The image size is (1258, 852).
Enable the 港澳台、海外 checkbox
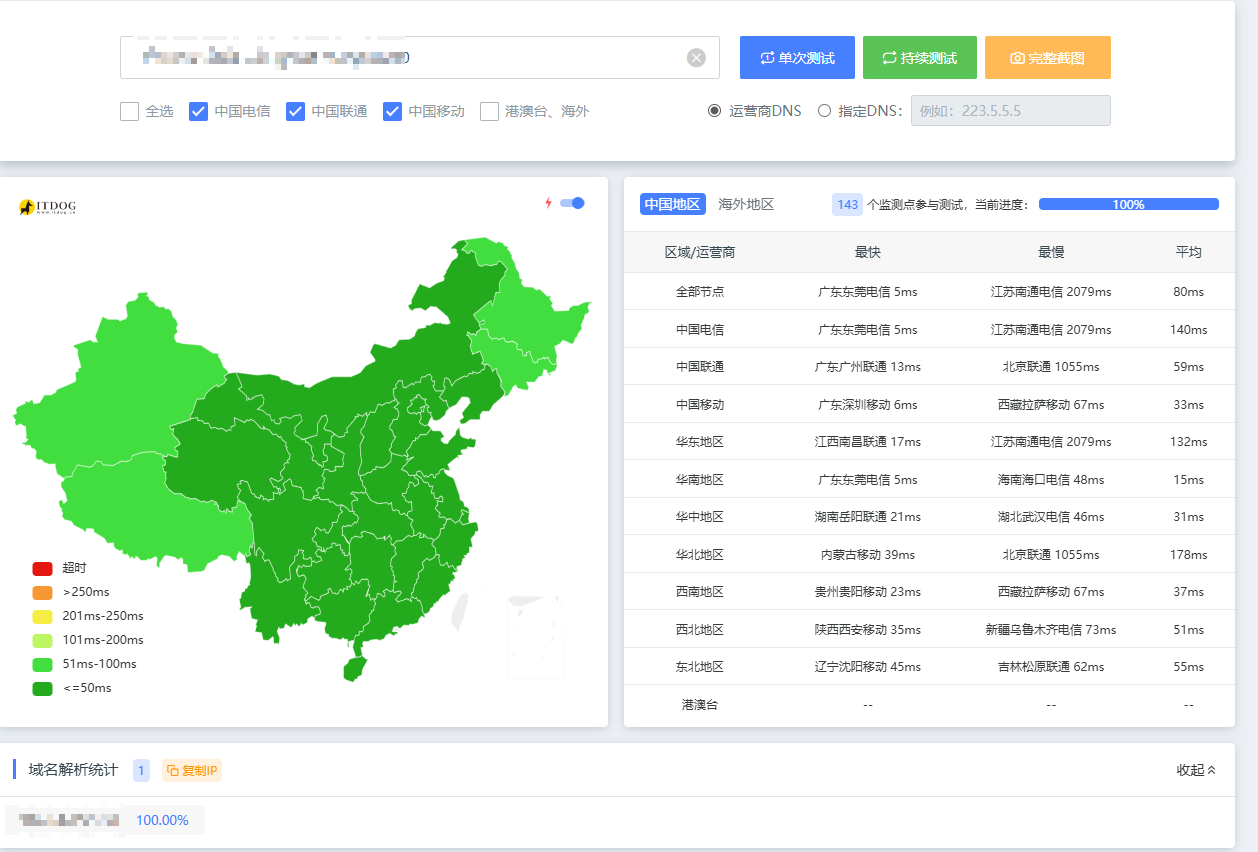(x=489, y=111)
